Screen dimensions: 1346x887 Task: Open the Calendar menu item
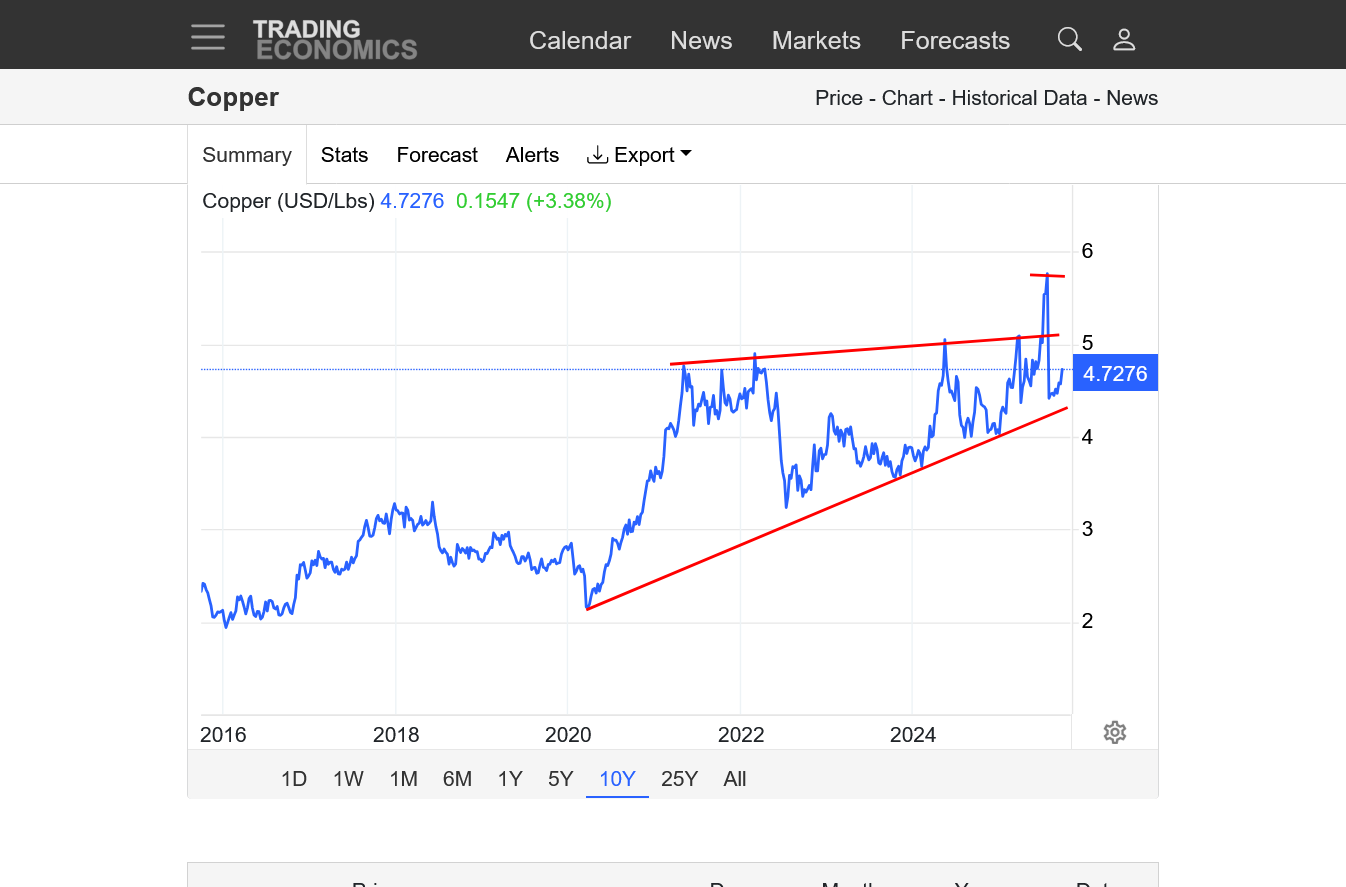pos(580,40)
